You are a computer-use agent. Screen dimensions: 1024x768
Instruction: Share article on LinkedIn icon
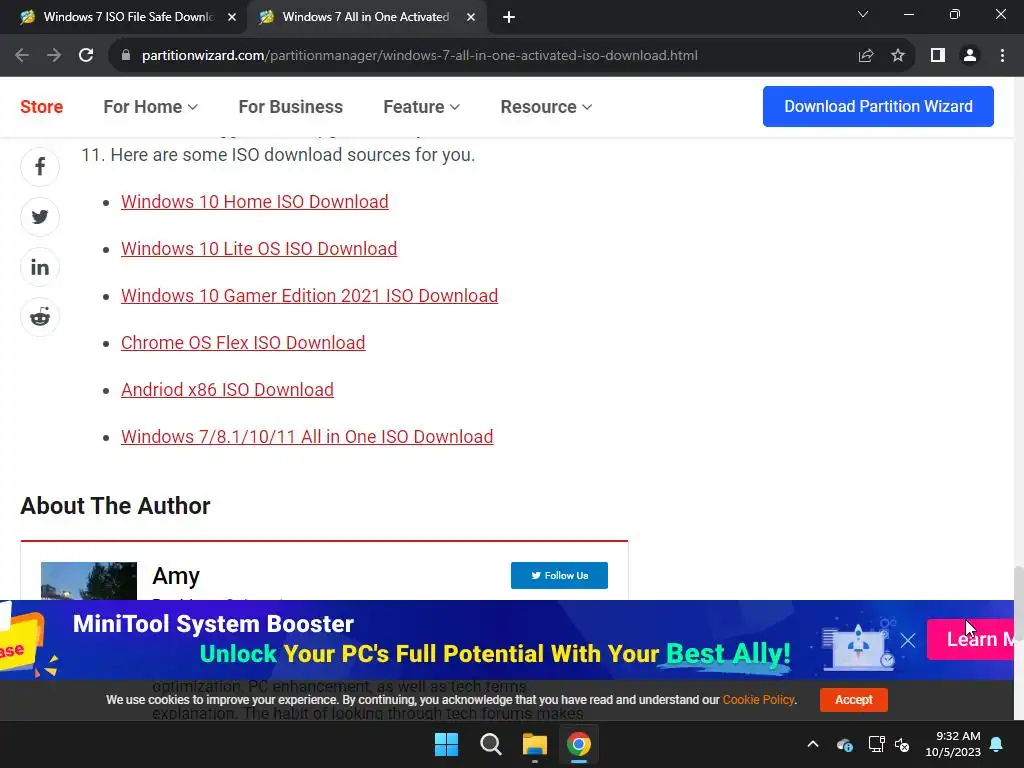coord(40,267)
